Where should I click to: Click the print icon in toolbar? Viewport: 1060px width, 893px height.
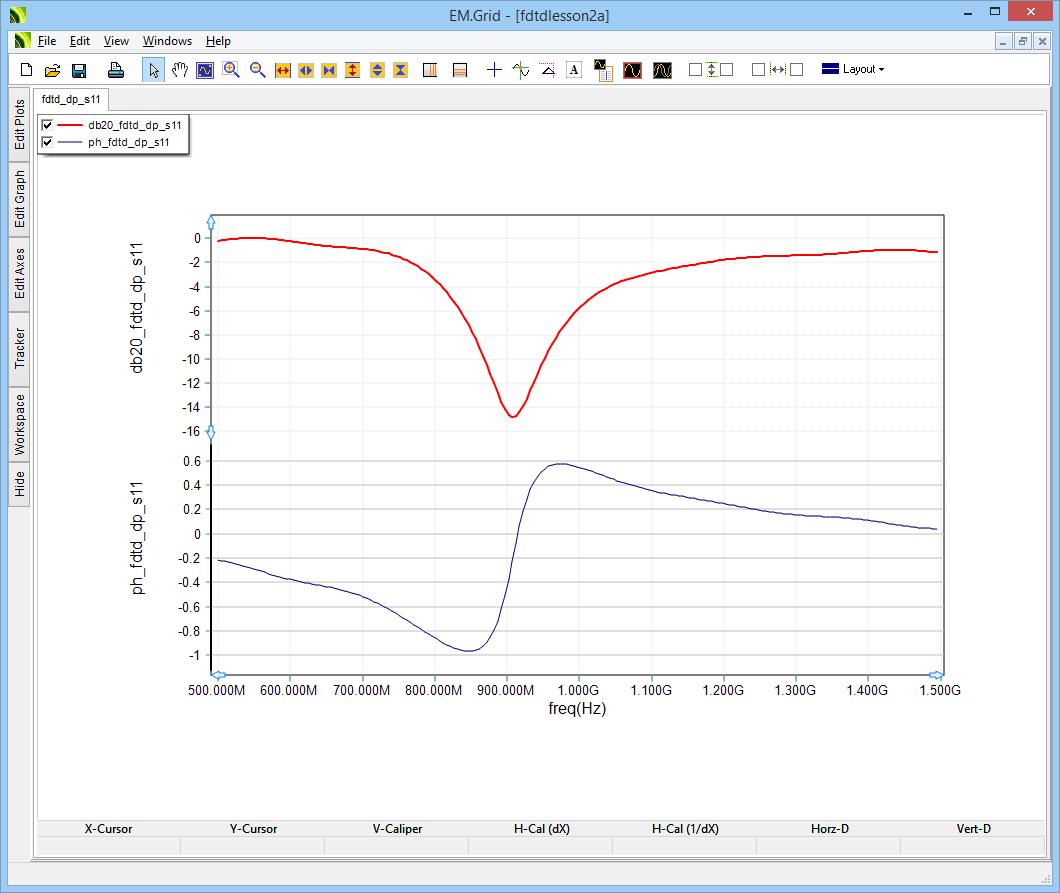click(116, 70)
